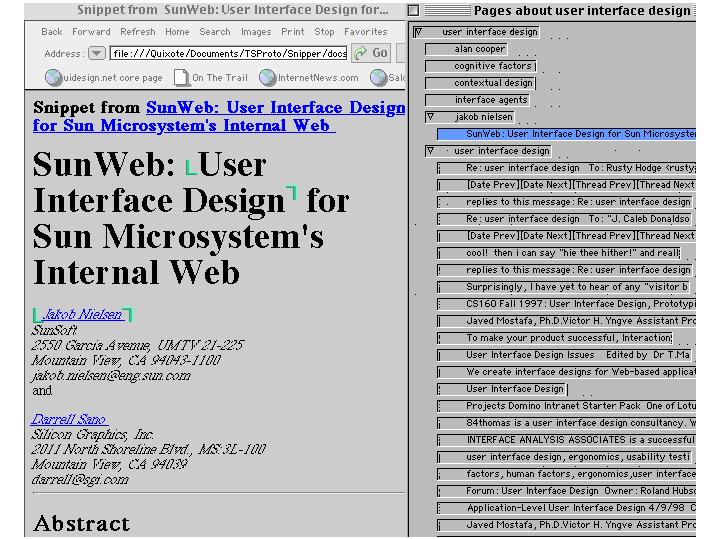Open InternetNews.com favorite globe icon
719x539 pixels.
pyautogui.click(x=267, y=78)
